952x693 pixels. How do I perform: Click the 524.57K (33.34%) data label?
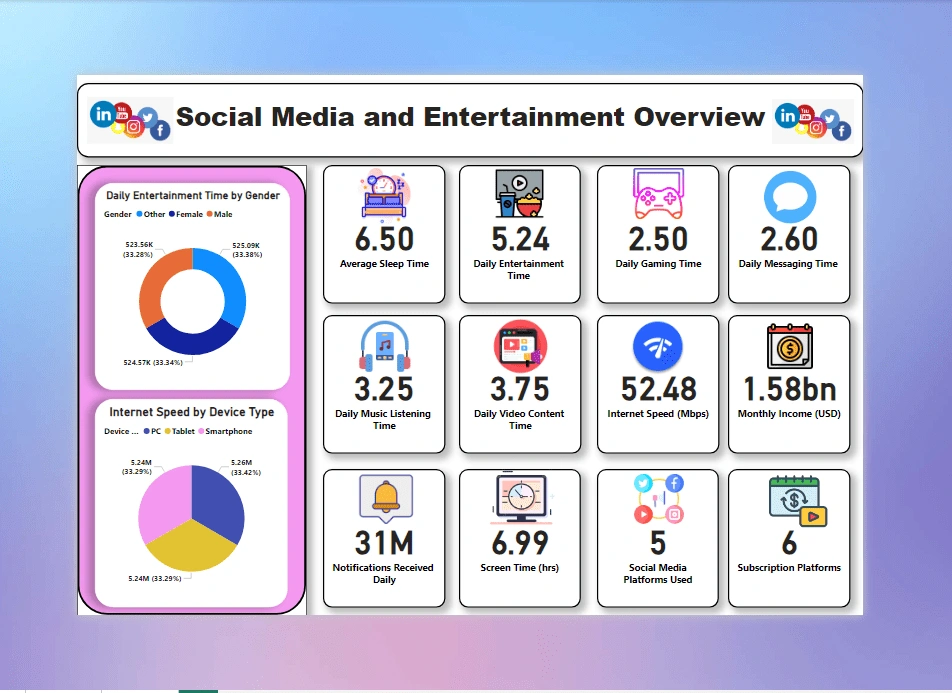click(153, 363)
